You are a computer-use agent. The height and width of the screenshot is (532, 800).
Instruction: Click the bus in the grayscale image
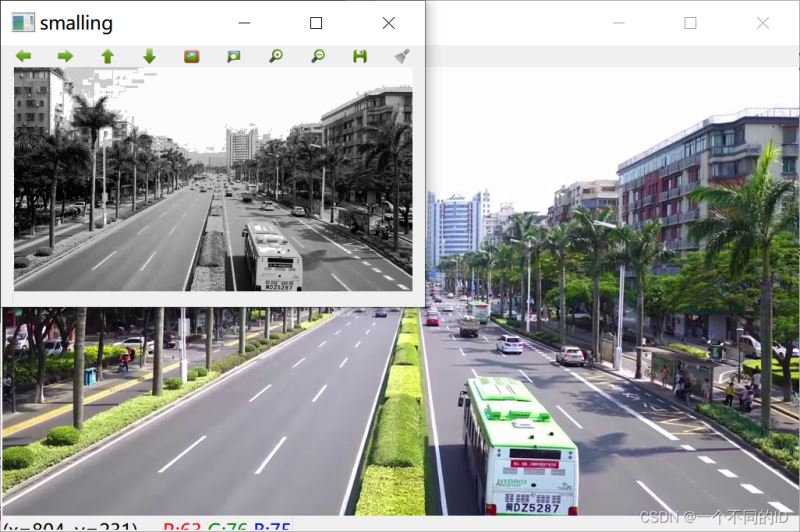tap(271, 258)
